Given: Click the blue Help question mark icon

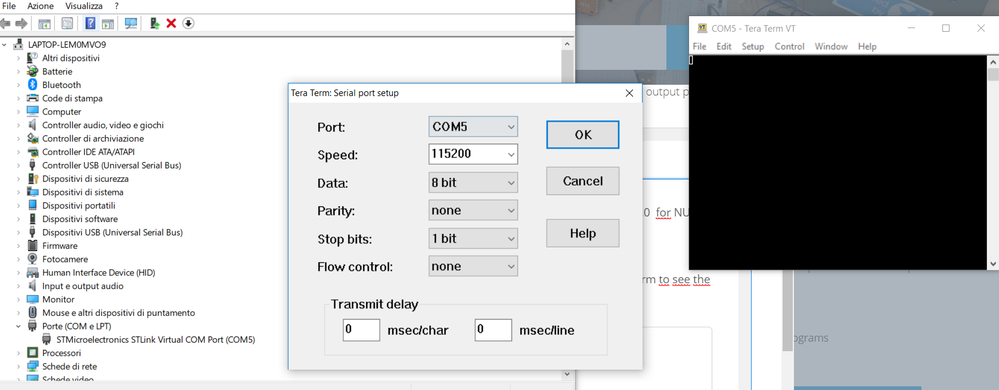Looking at the screenshot, I should (90, 24).
